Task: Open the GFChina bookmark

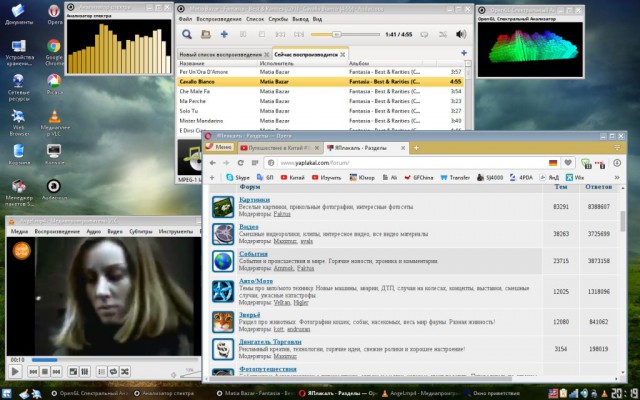Action: tap(419, 178)
